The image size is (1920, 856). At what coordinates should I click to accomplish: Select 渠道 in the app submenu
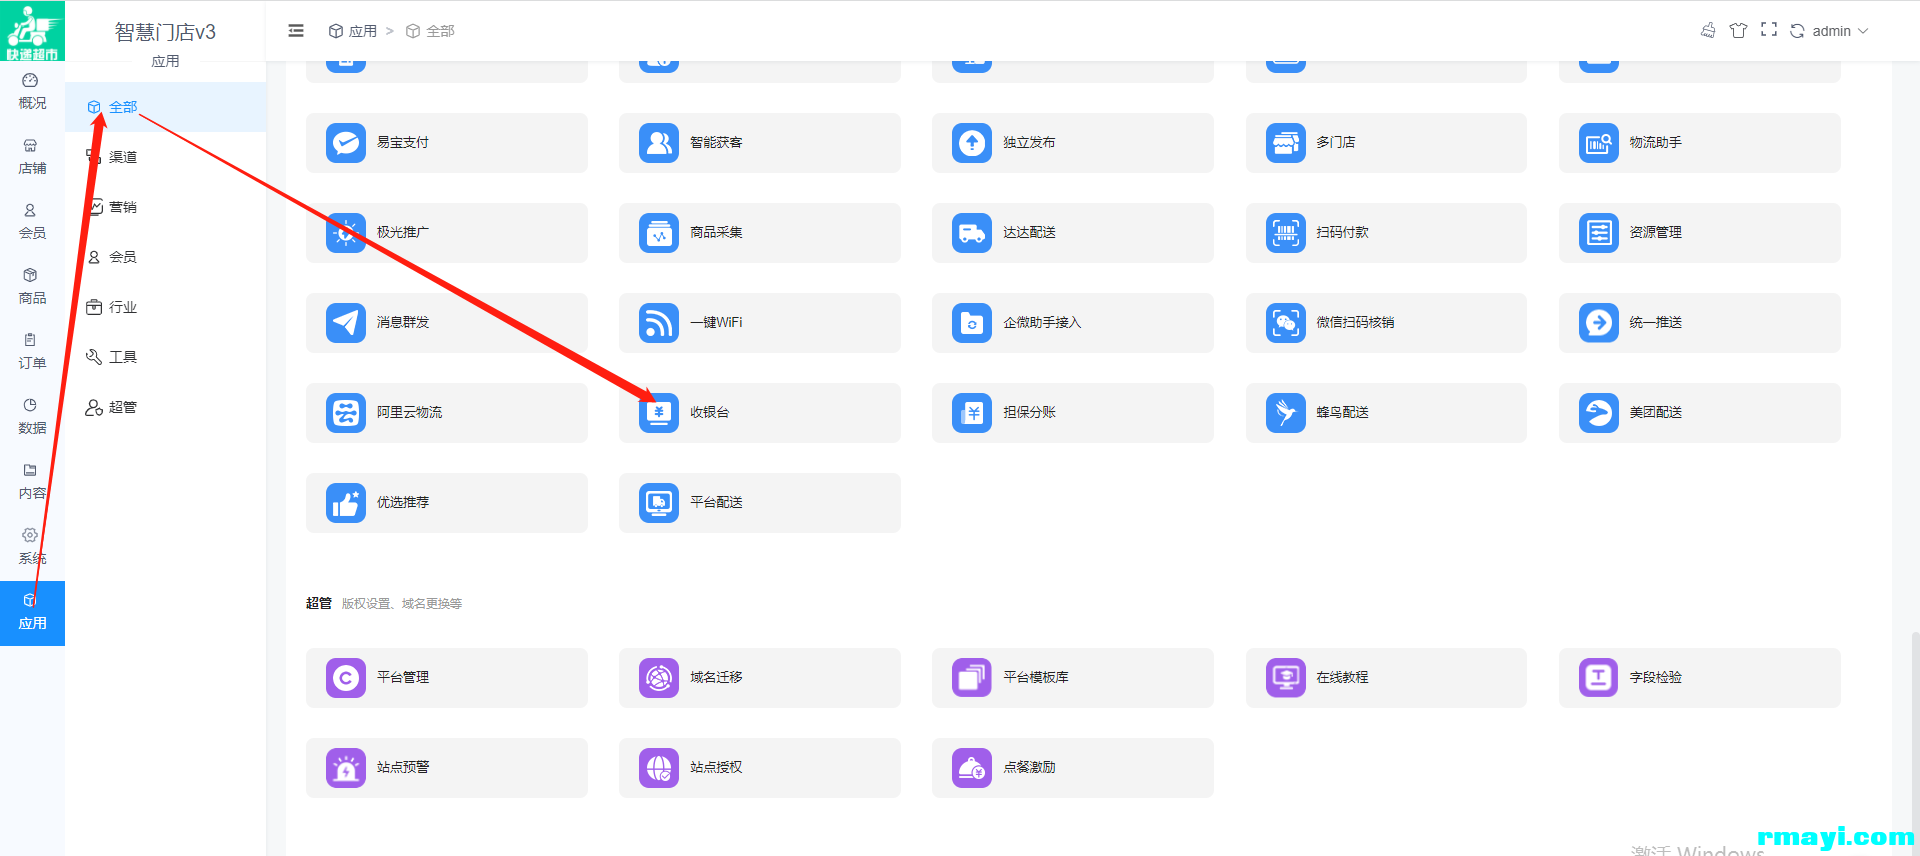pos(166,157)
